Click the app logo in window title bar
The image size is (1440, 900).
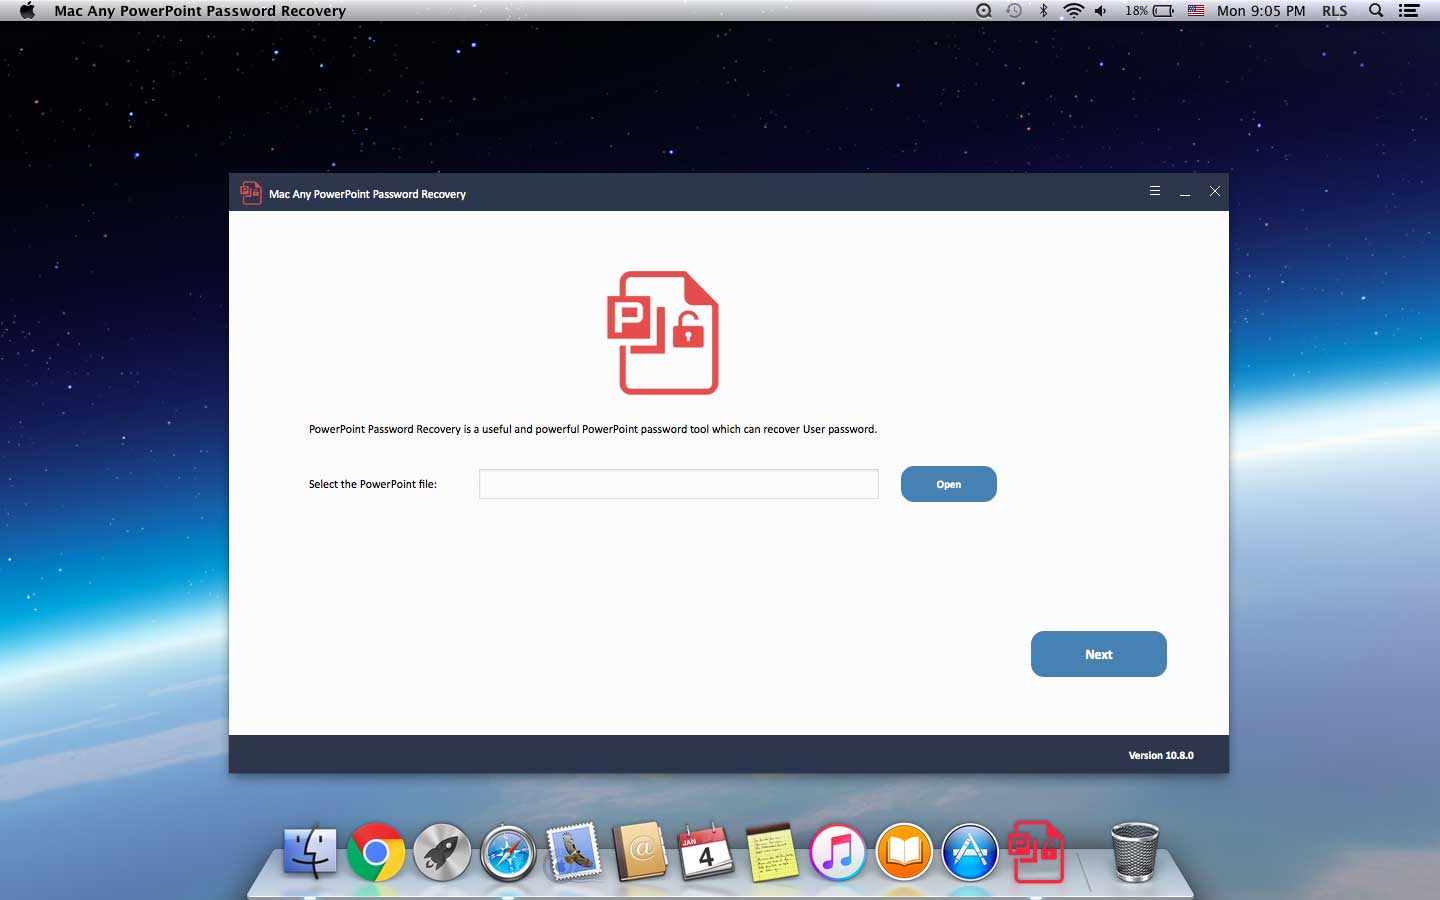tap(250, 193)
